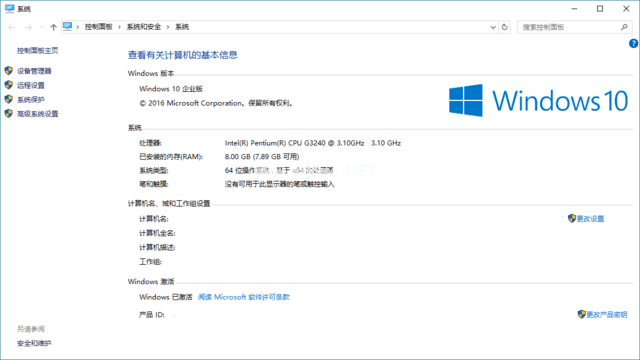Screen dimensions: 640x360
Task: Open help with the blue question icon
Action: [633, 43]
